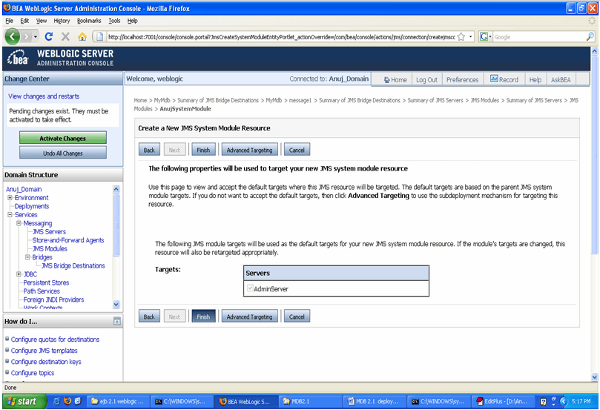Open View changes and restarts link
Screen dimensions: 600x410
point(44,96)
